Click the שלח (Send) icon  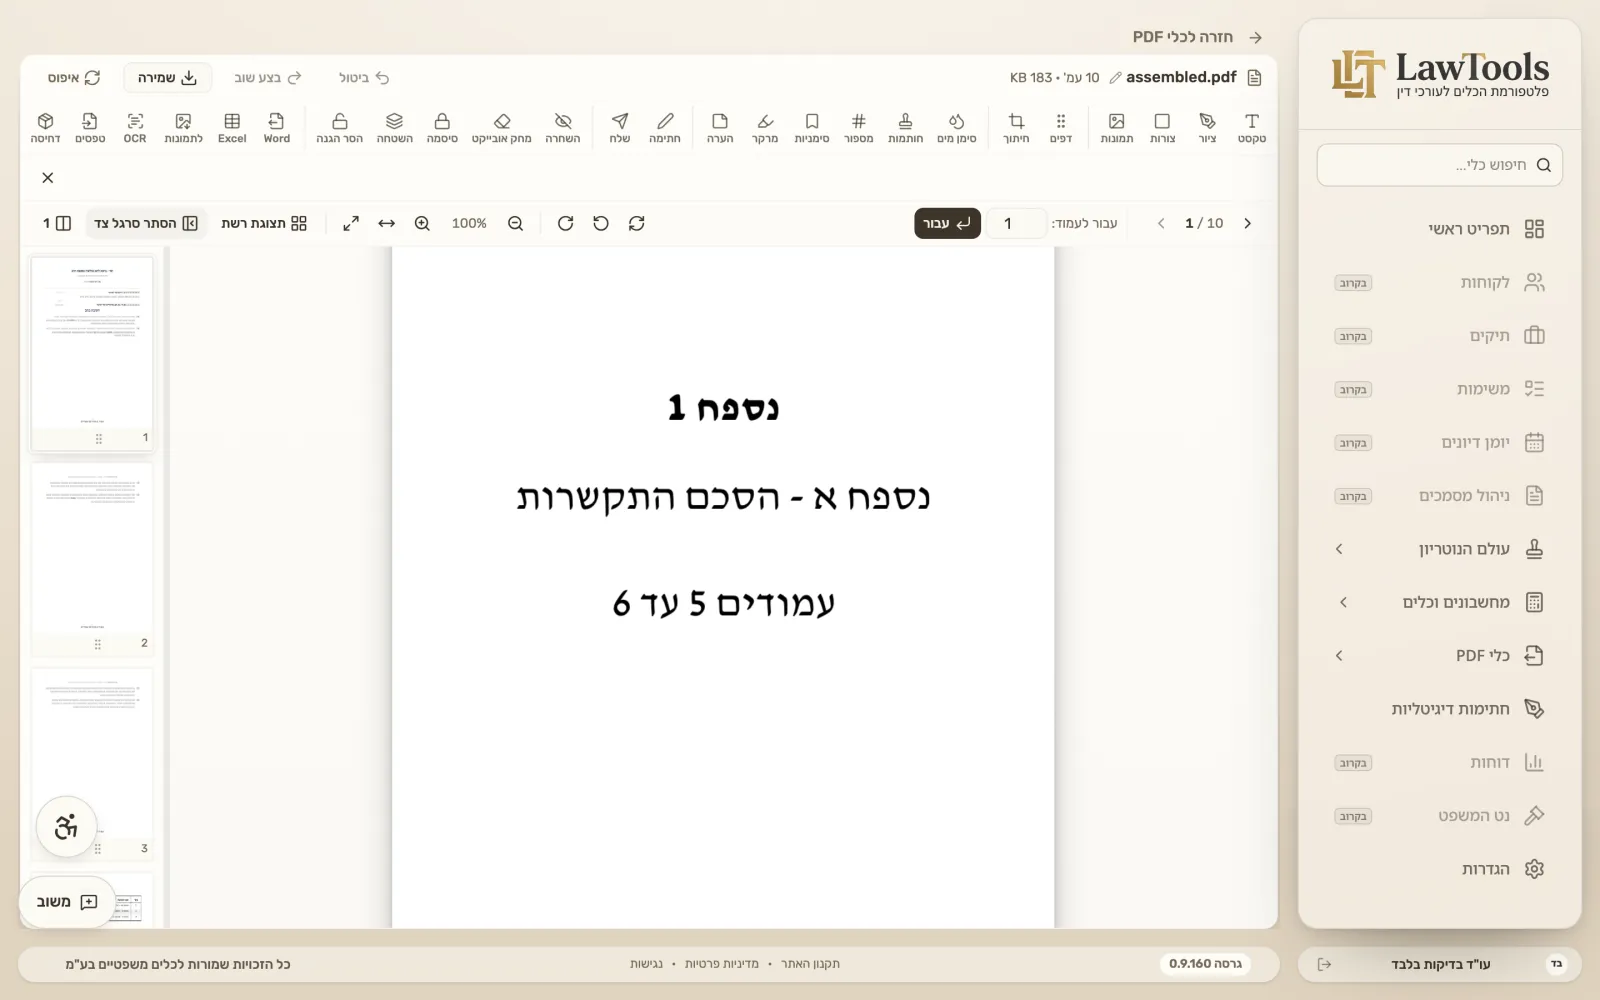pyautogui.click(x=620, y=128)
